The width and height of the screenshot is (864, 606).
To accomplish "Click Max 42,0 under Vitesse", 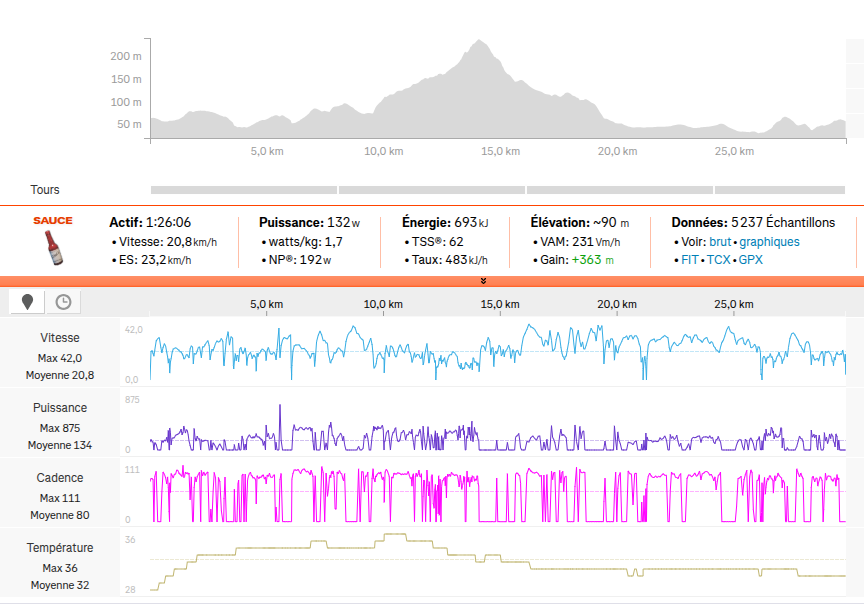I will (60, 358).
